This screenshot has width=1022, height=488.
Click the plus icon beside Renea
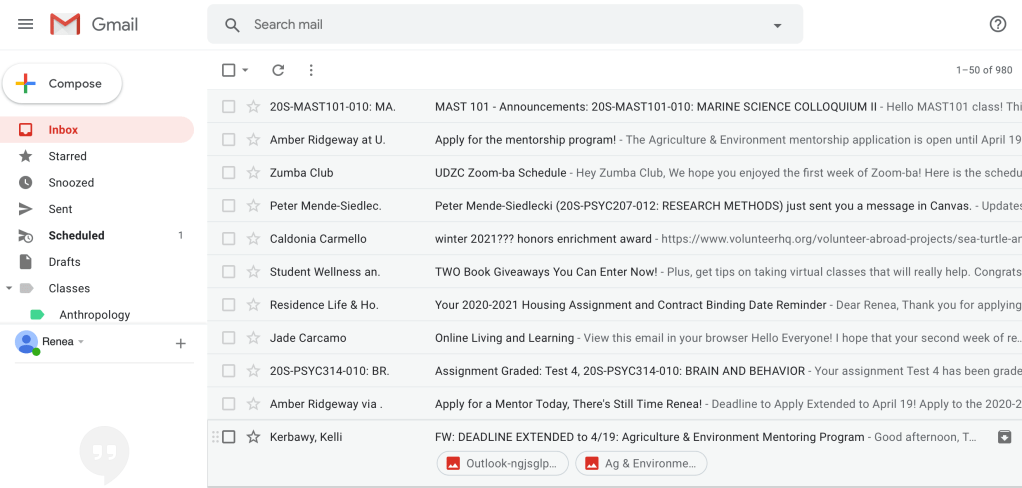click(x=181, y=343)
